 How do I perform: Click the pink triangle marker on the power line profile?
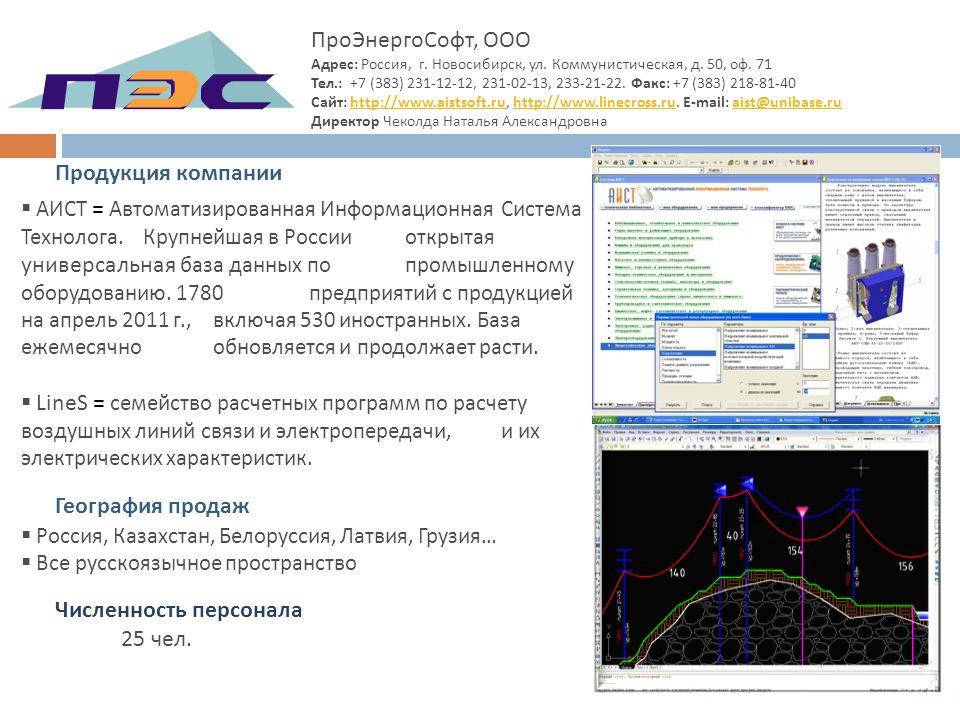click(801, 512)
